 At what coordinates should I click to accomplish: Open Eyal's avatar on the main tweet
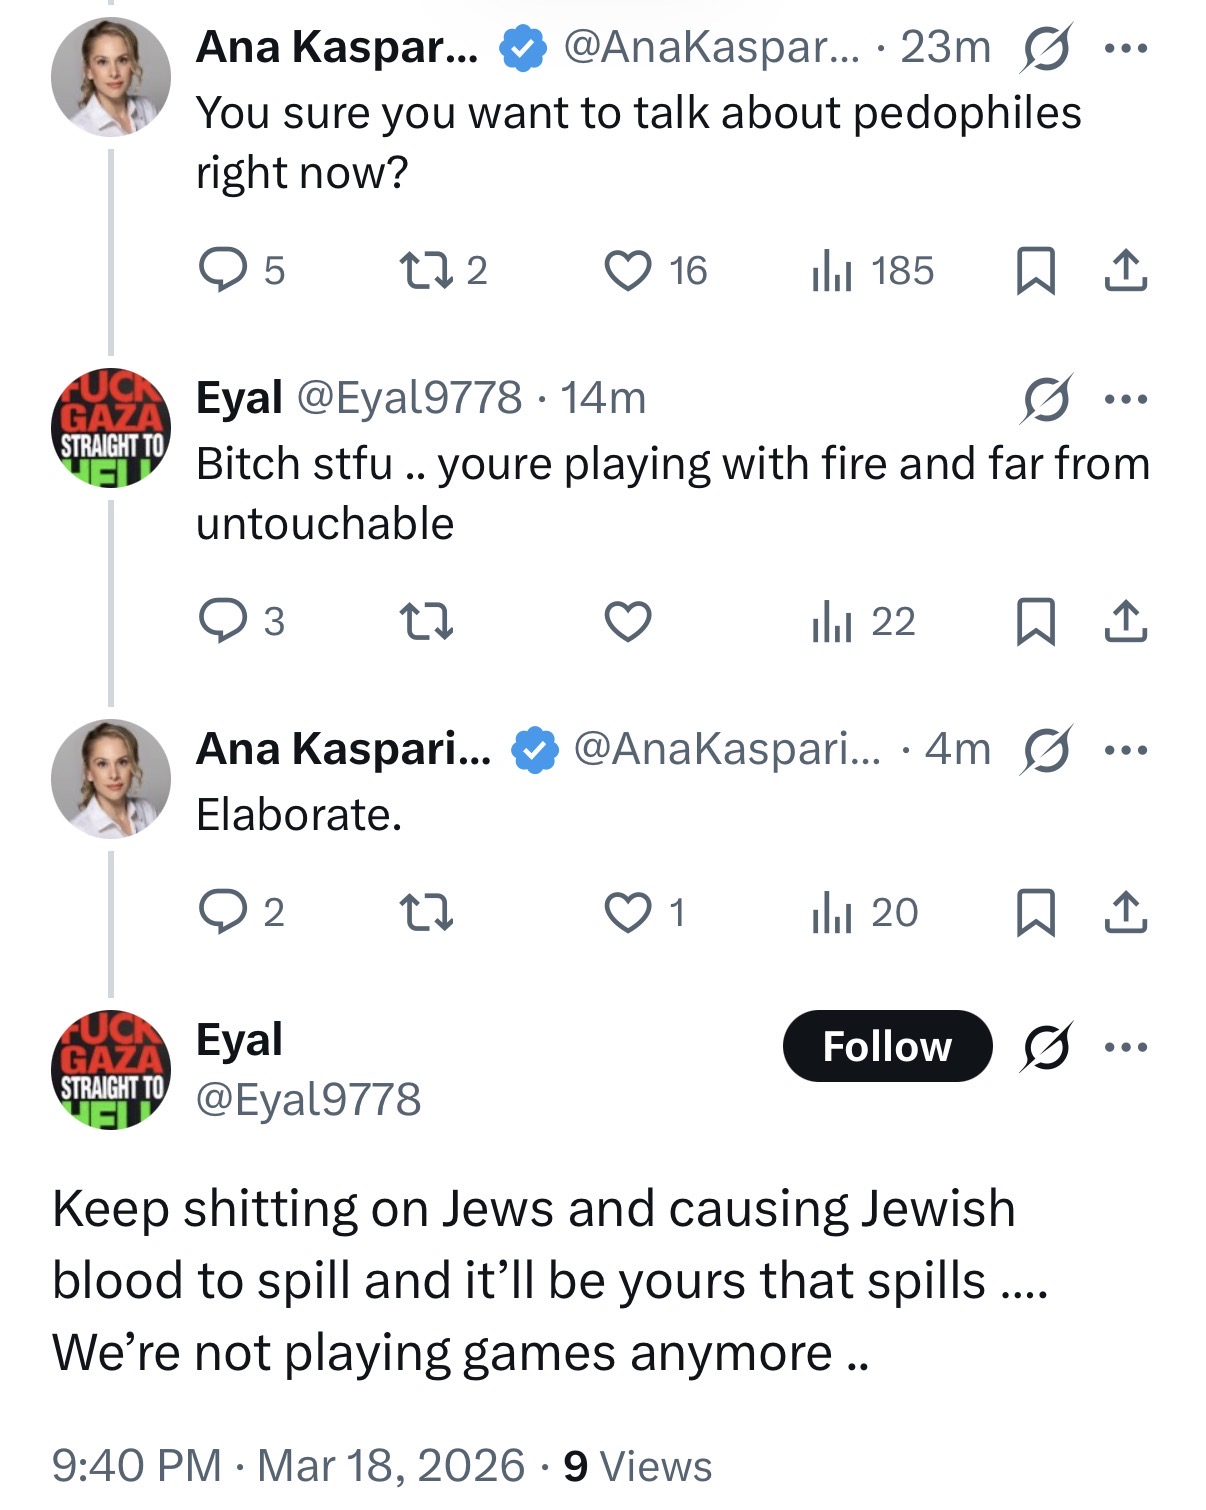click(111, 1069)
